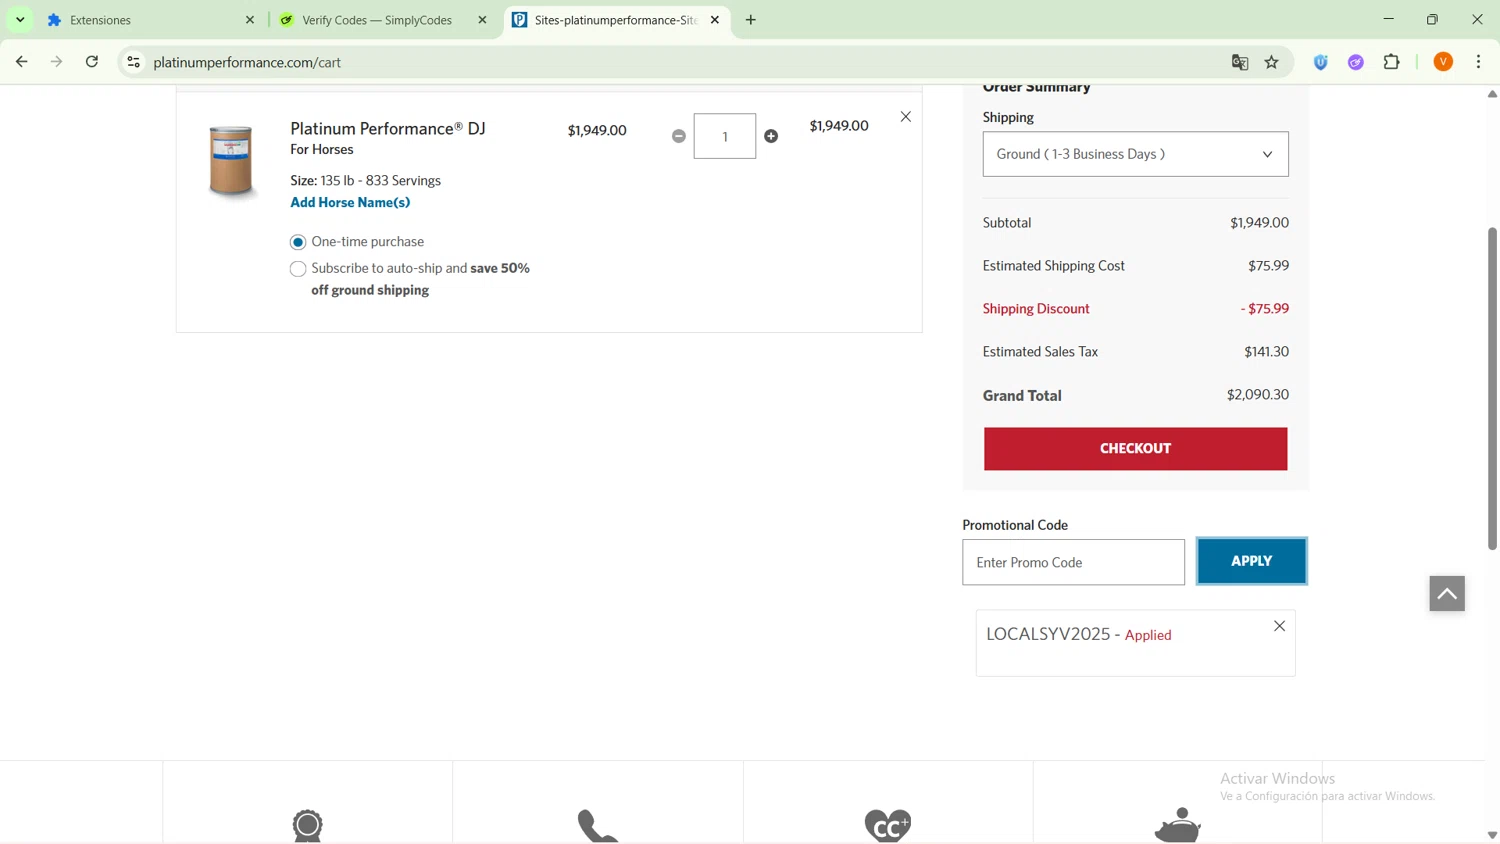The height and width of the screenshot is (844, 1500).
Task: Open Chrome three-dot menu
Action: point(1479,62)
